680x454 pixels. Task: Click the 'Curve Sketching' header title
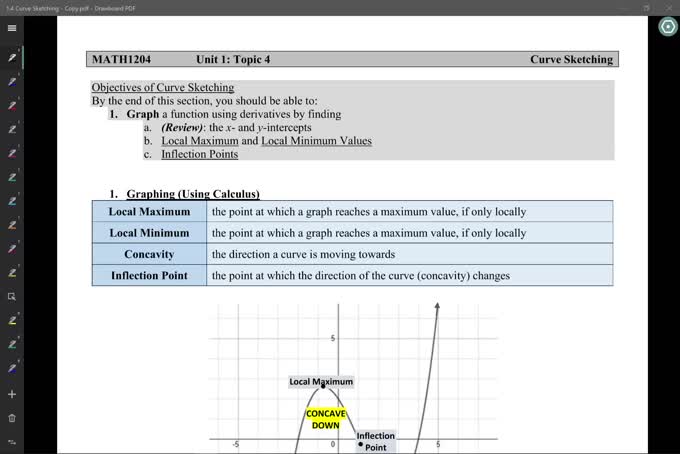[571, 59]
